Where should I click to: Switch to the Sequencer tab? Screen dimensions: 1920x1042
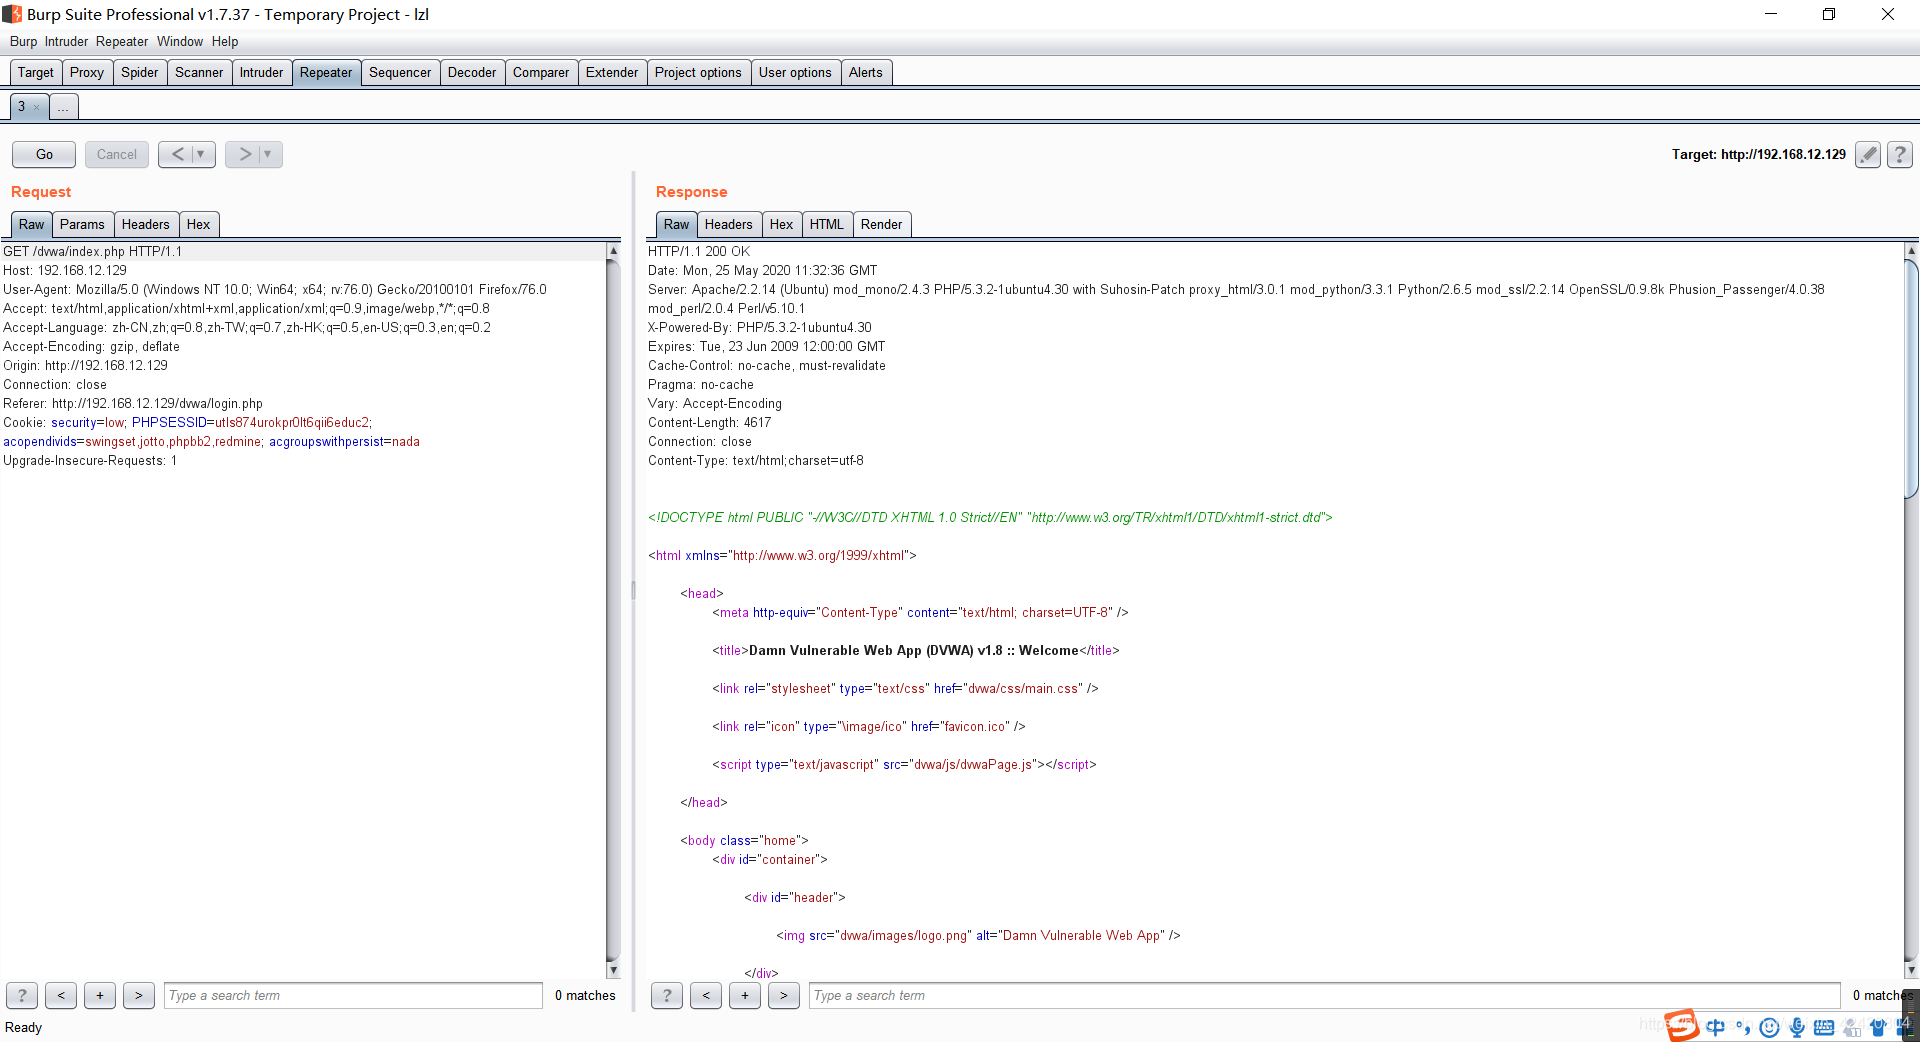[400, 72]
